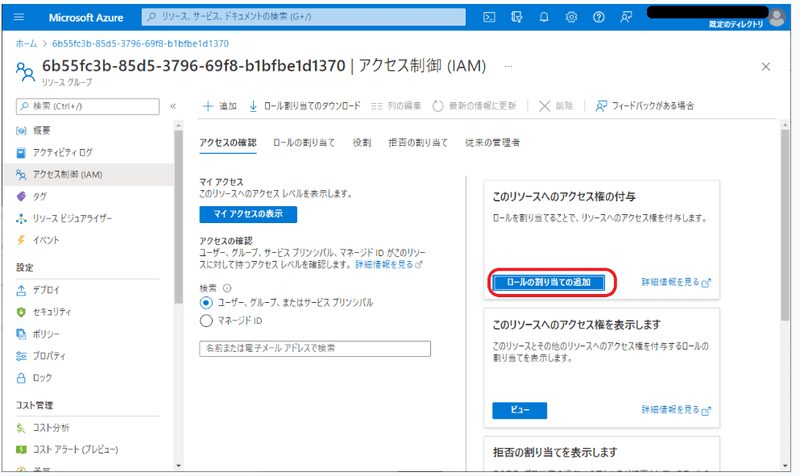The height and width of the screenshot is (476, 800).
Task: Click the 追加 plus toolbar button
Action: [220, 106]
